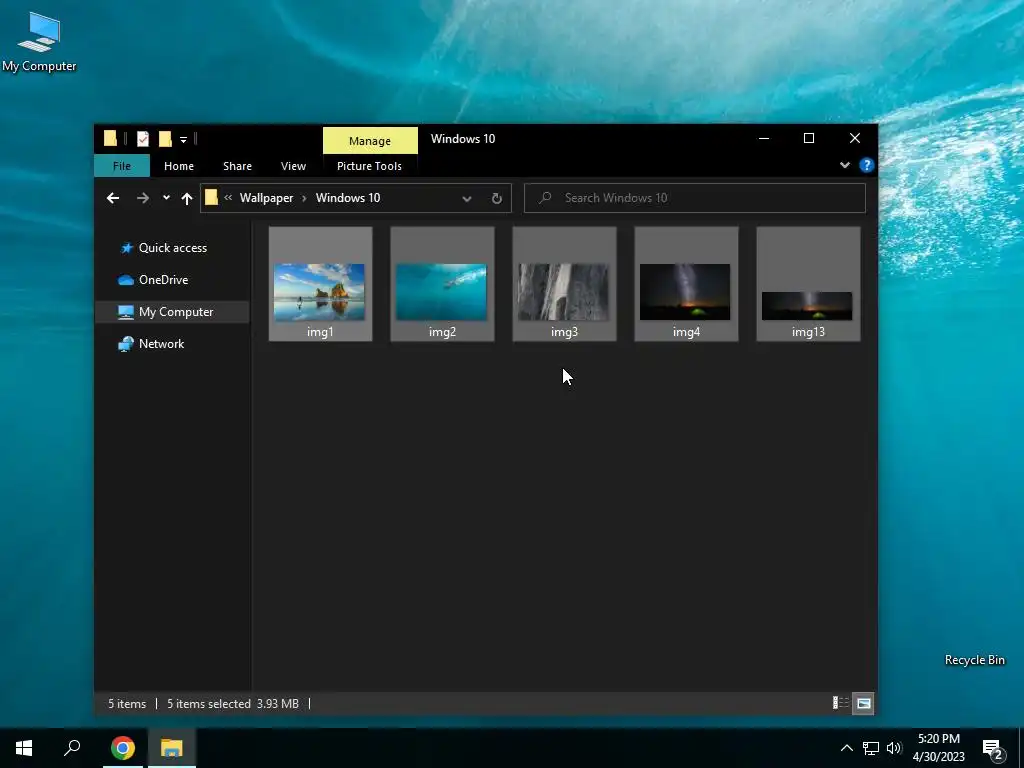The height and width of the screenshot is (768, 1024).
Task: Select the Recycle Bin on the desktop
Action: [x=974, y=660]
